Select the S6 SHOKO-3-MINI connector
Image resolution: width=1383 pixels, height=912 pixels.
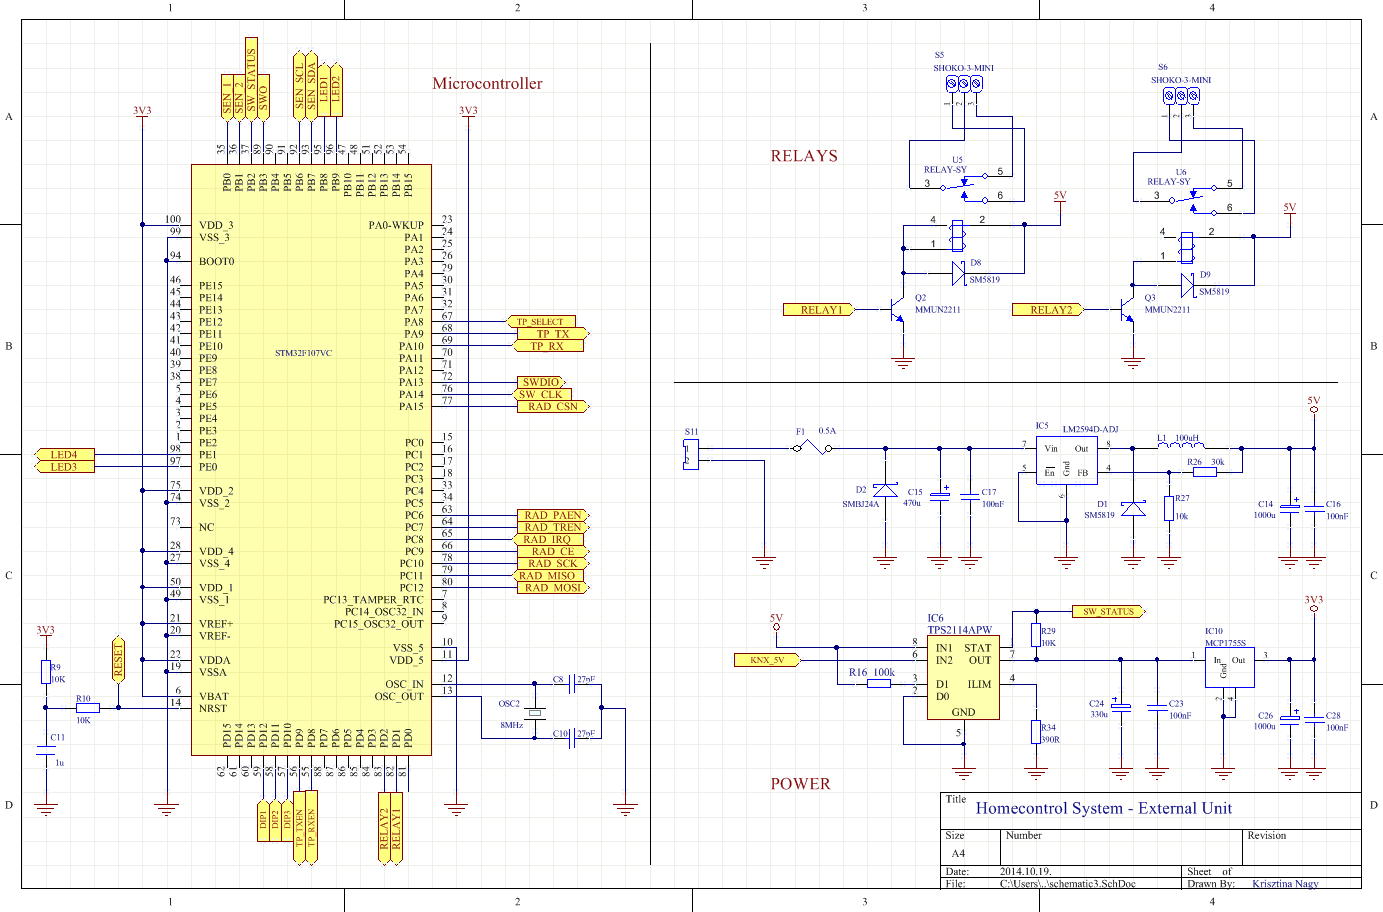point(1181,96)
